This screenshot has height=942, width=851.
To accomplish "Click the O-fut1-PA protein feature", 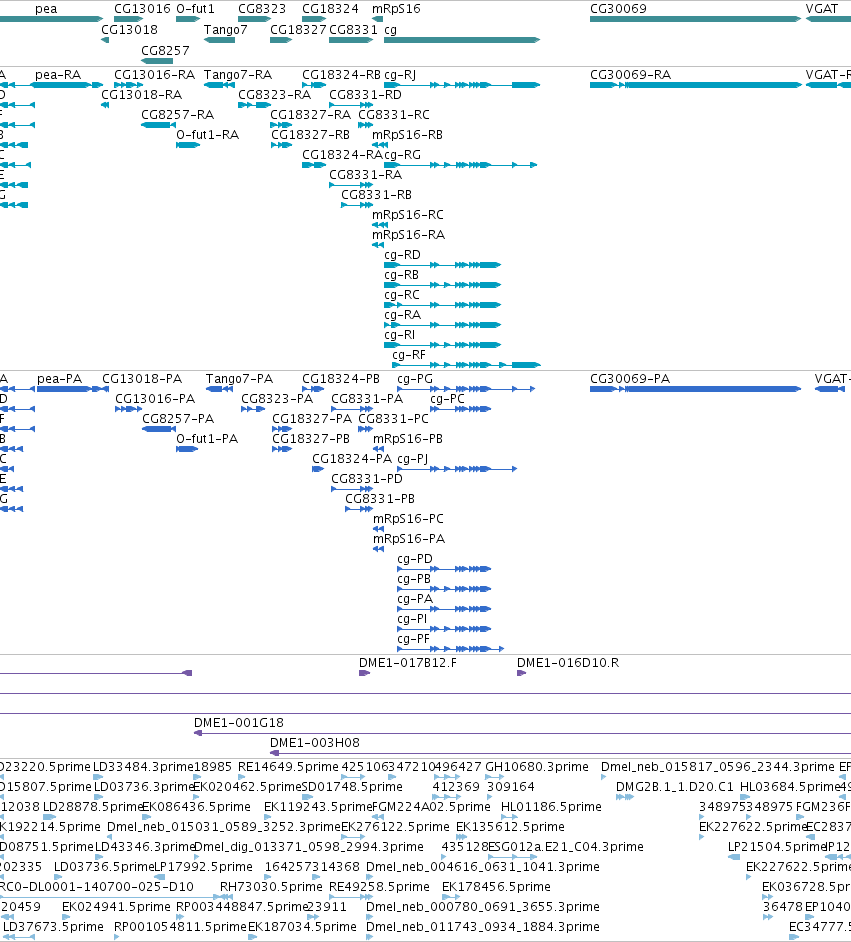I will point(187,449).
